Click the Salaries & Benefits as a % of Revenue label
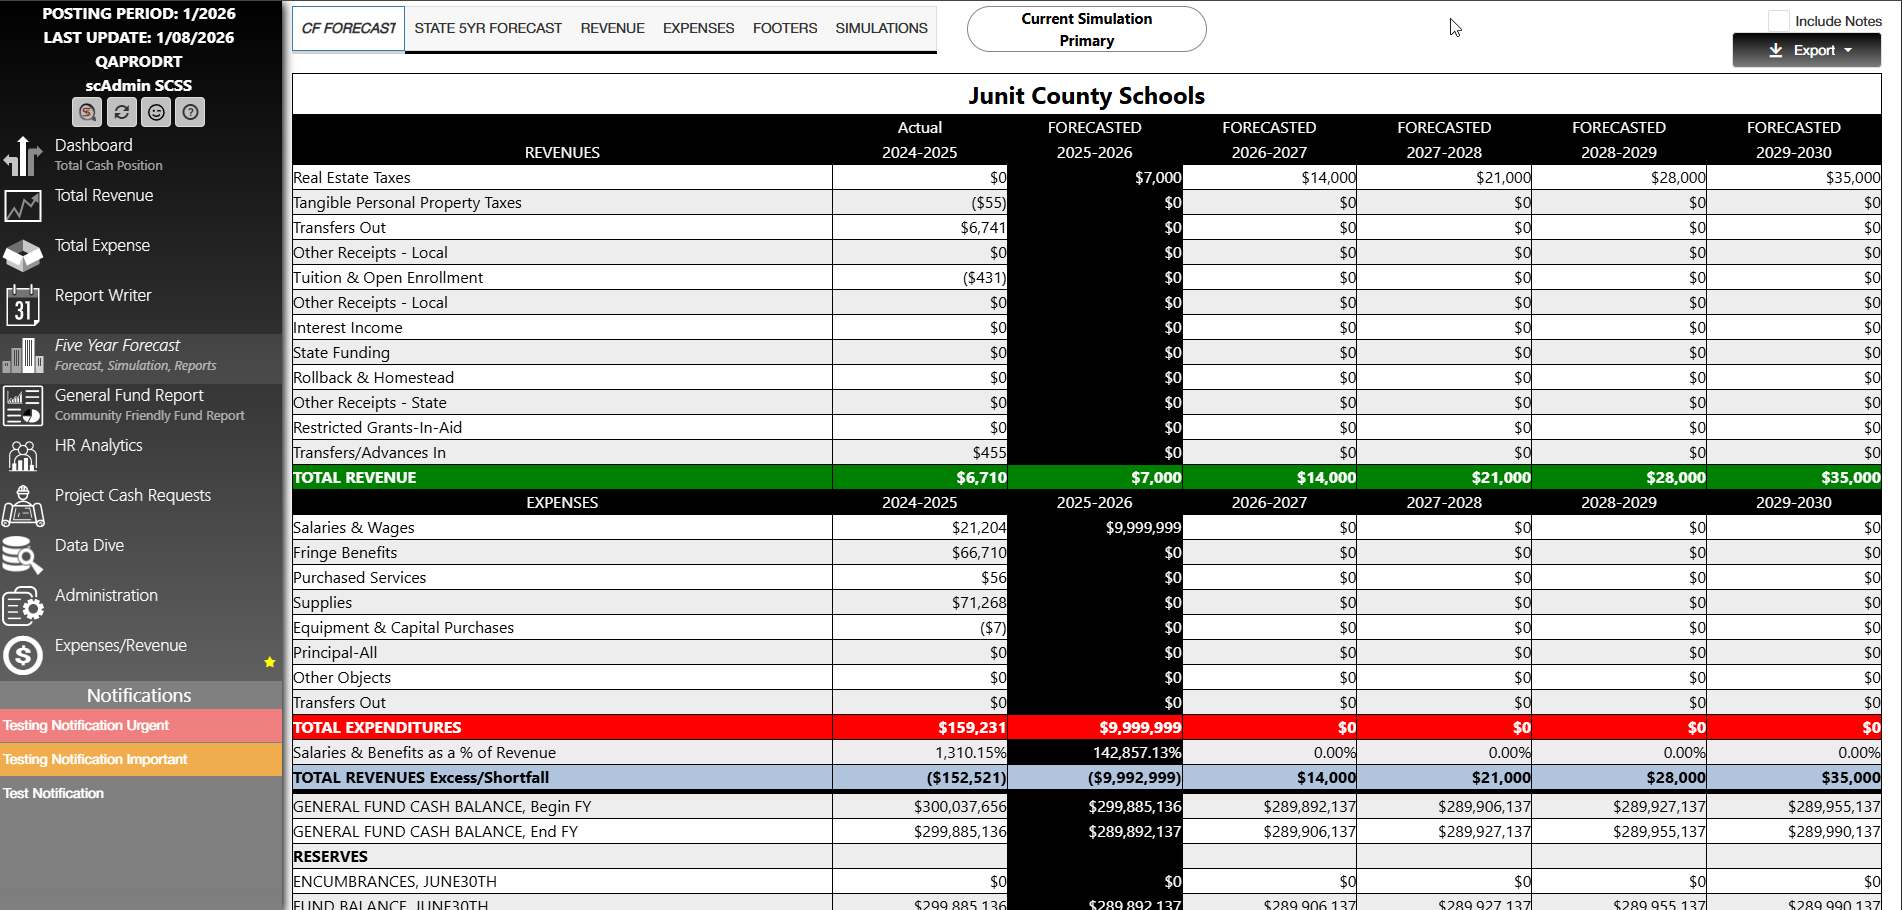 pos(424,753)
